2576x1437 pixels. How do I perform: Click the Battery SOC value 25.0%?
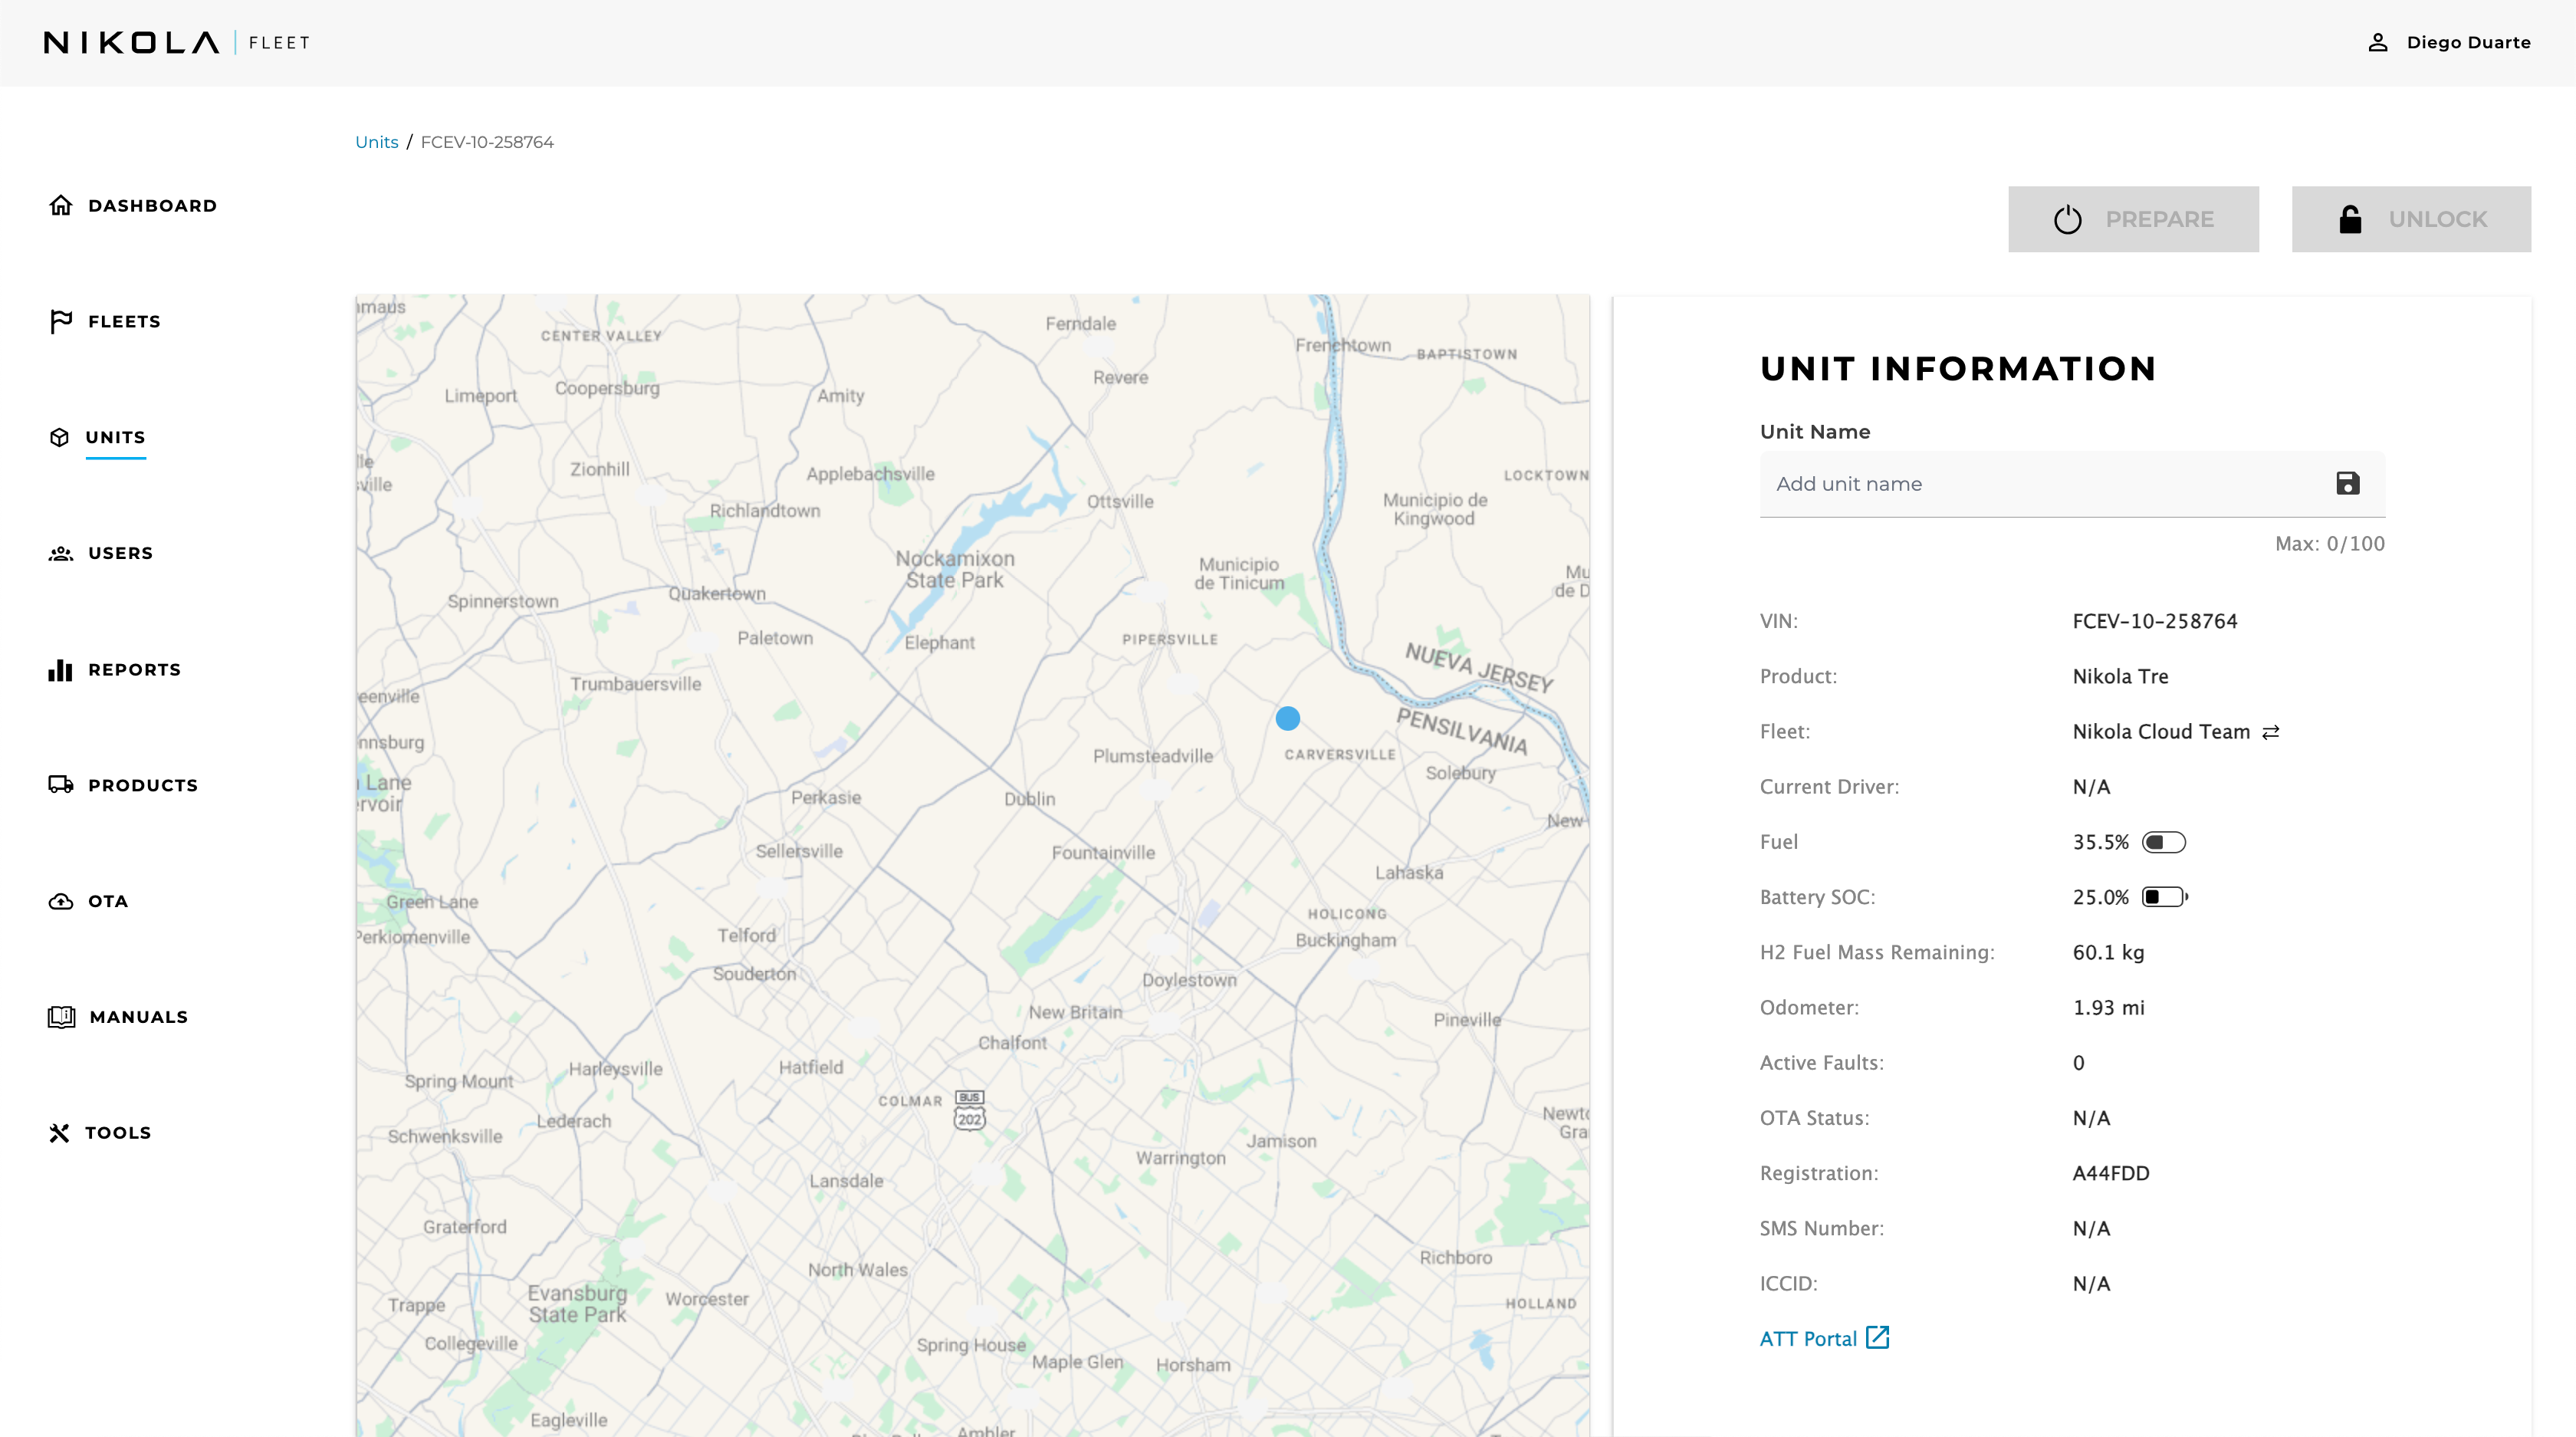2101,897
